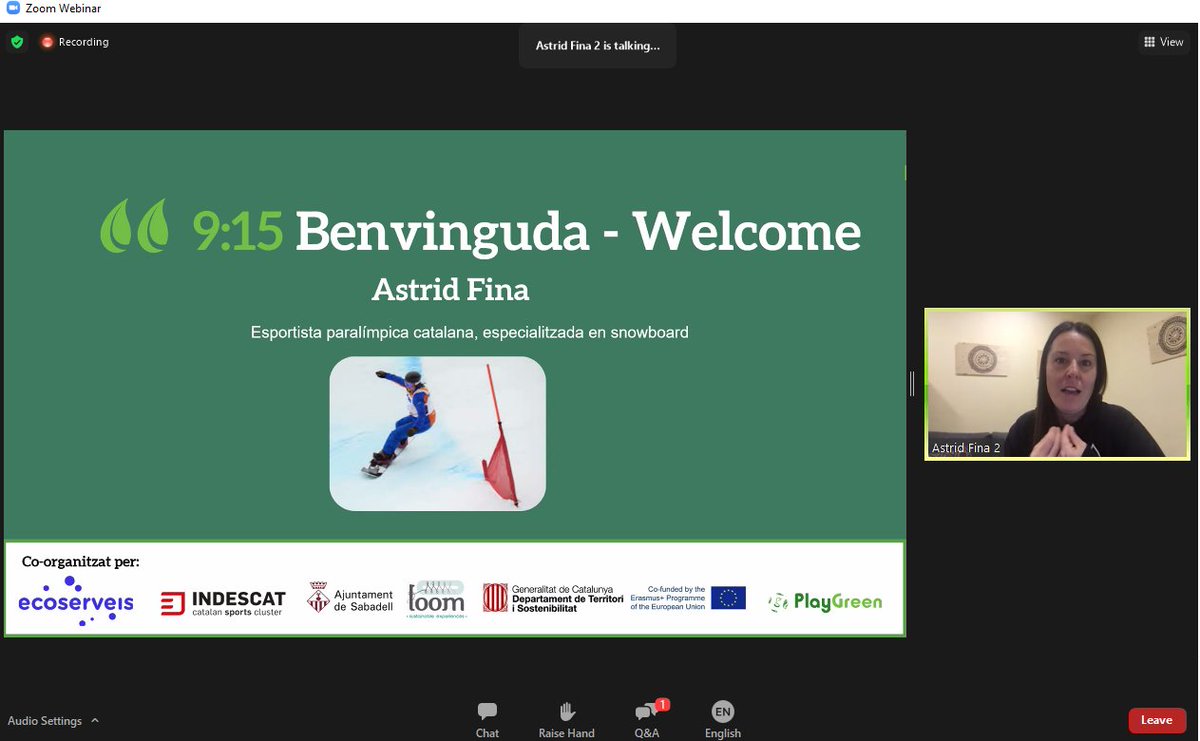Expand the Audio Settings caret menu
This screenshot has width=1200, height=741.
[x=95, y=720]
